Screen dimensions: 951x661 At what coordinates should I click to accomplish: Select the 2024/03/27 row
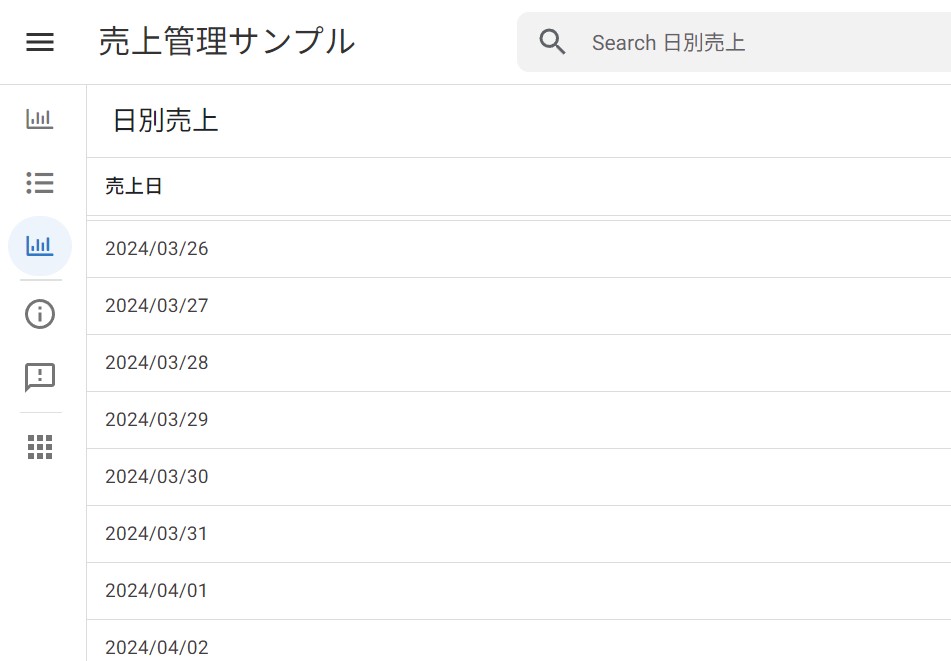click(157, 306)
